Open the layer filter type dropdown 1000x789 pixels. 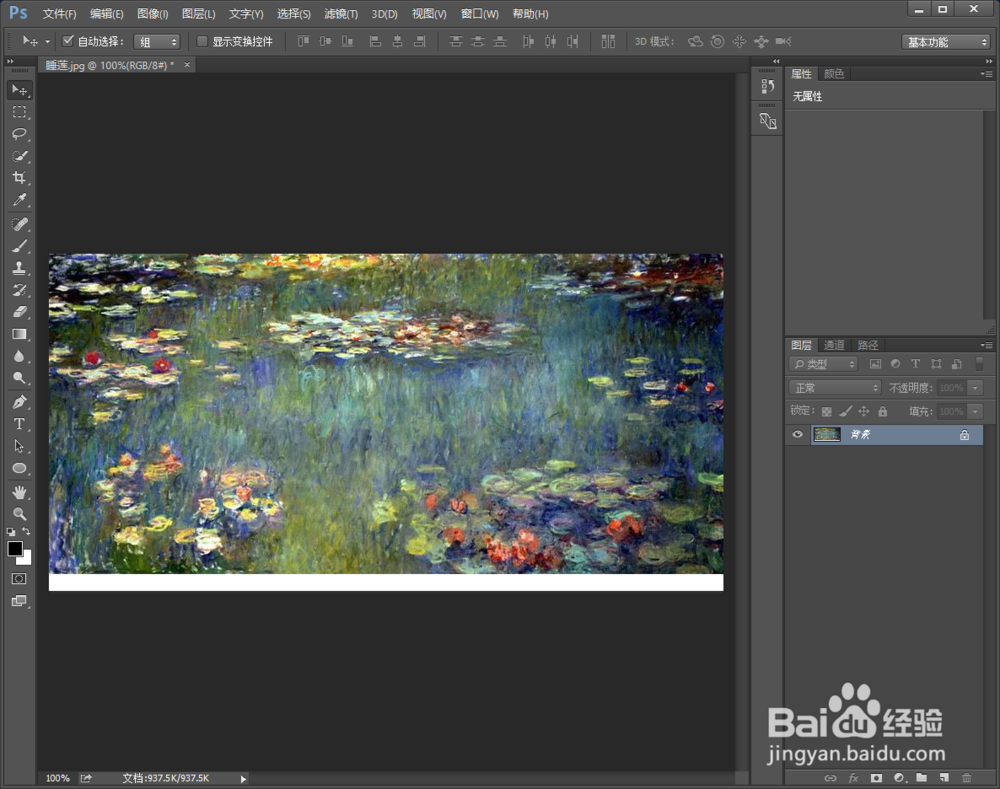823,364
